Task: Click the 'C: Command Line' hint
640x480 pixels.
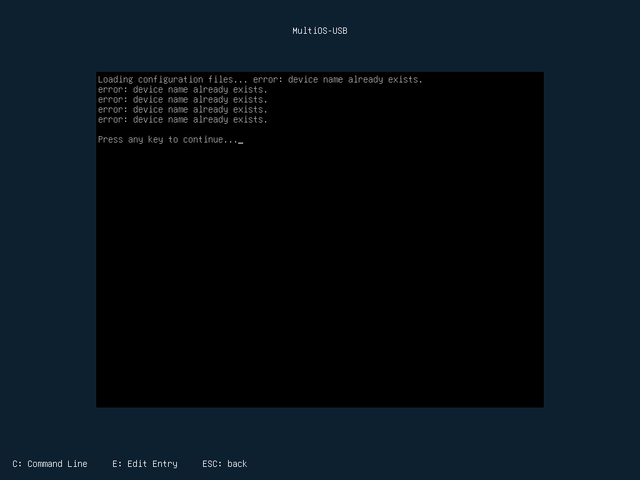Action: (x=50, y=464)
